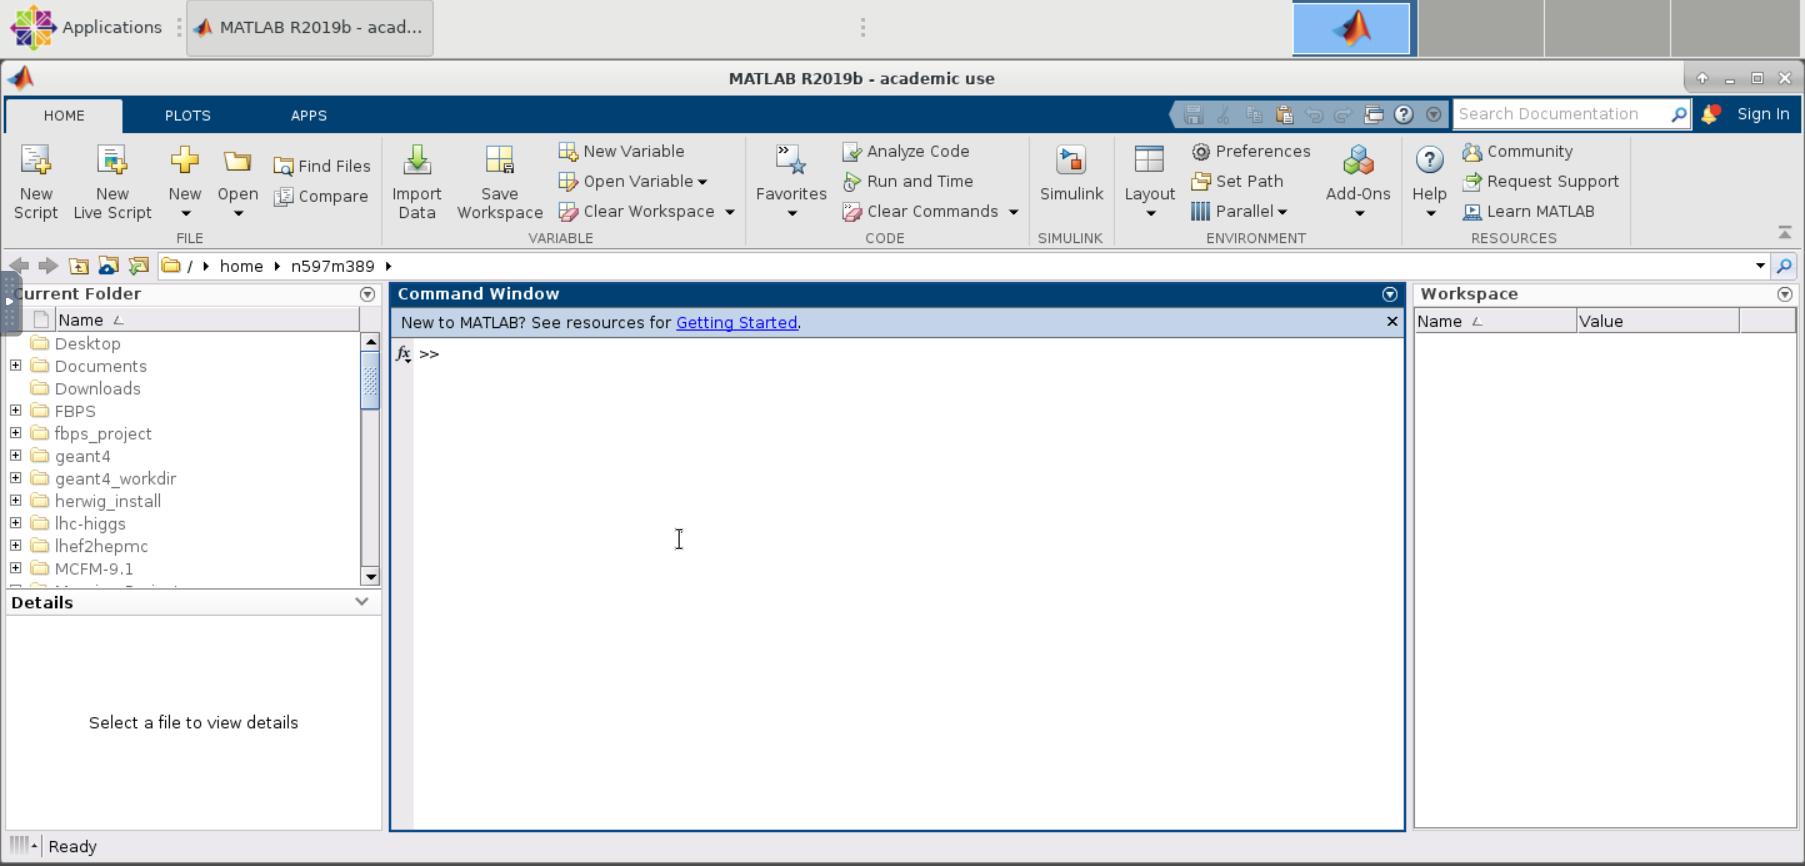Sort Workspace by Name column
This screenshot has width=1805, height=866.
coord(1494,321)
